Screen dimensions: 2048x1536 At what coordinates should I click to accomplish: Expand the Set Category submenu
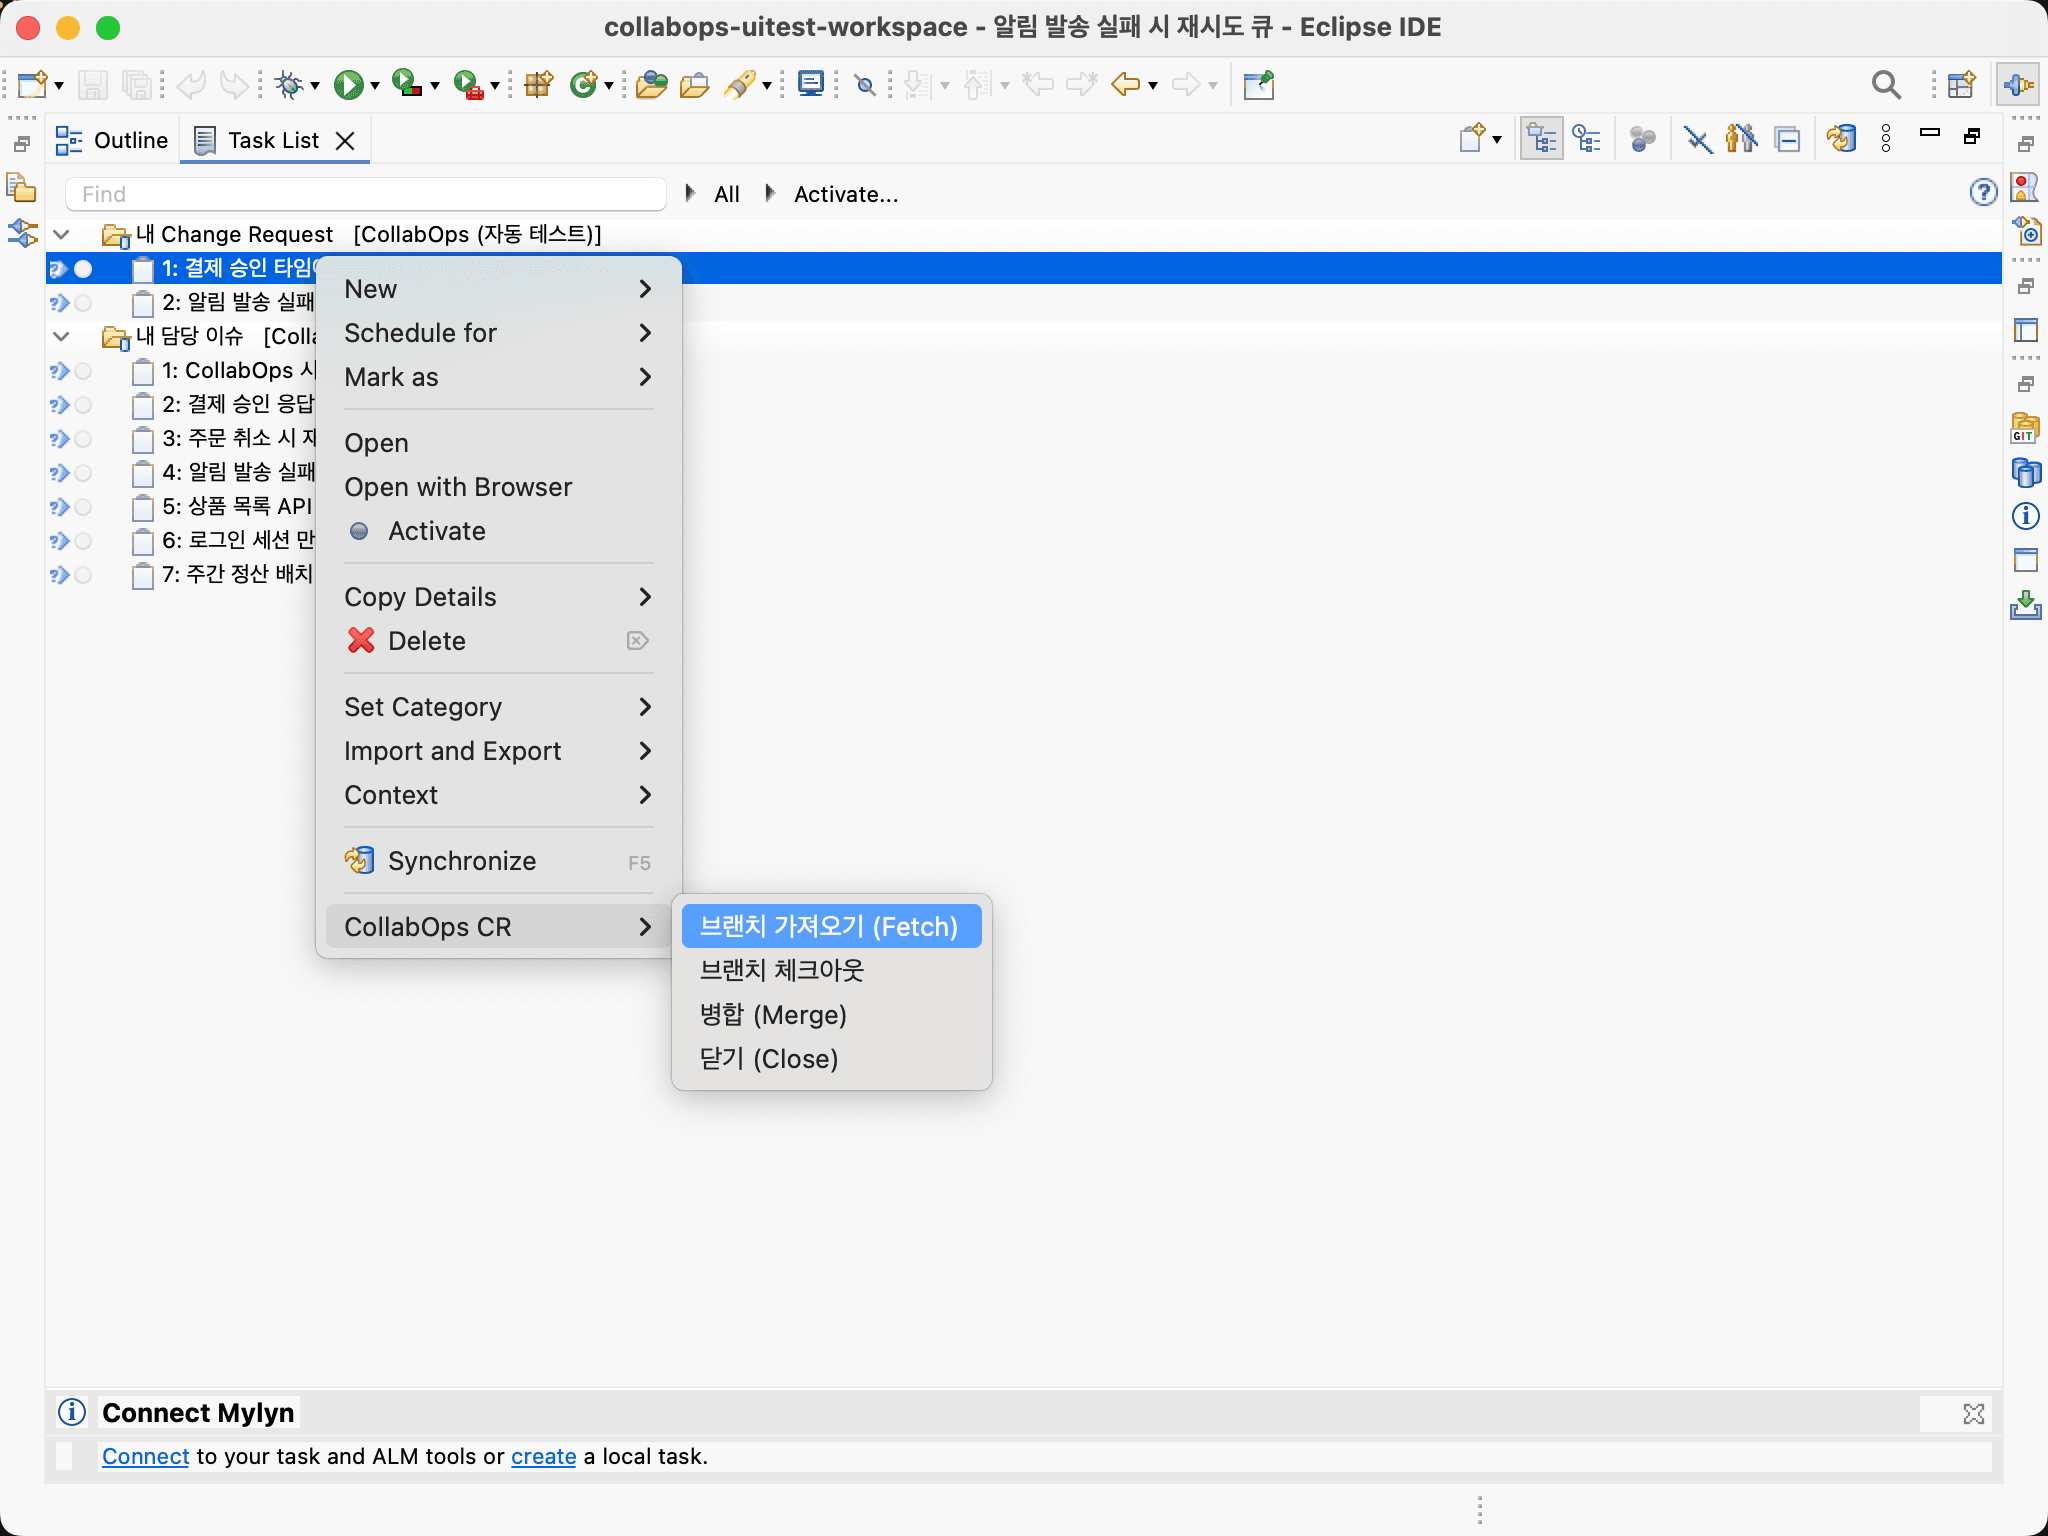tap(499, 707)
